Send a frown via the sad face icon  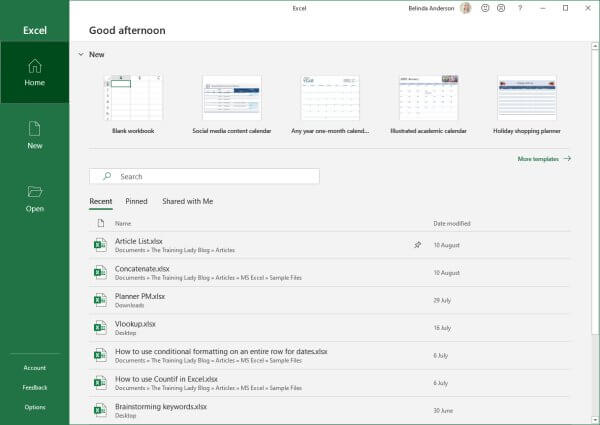[x=501, y=8]
